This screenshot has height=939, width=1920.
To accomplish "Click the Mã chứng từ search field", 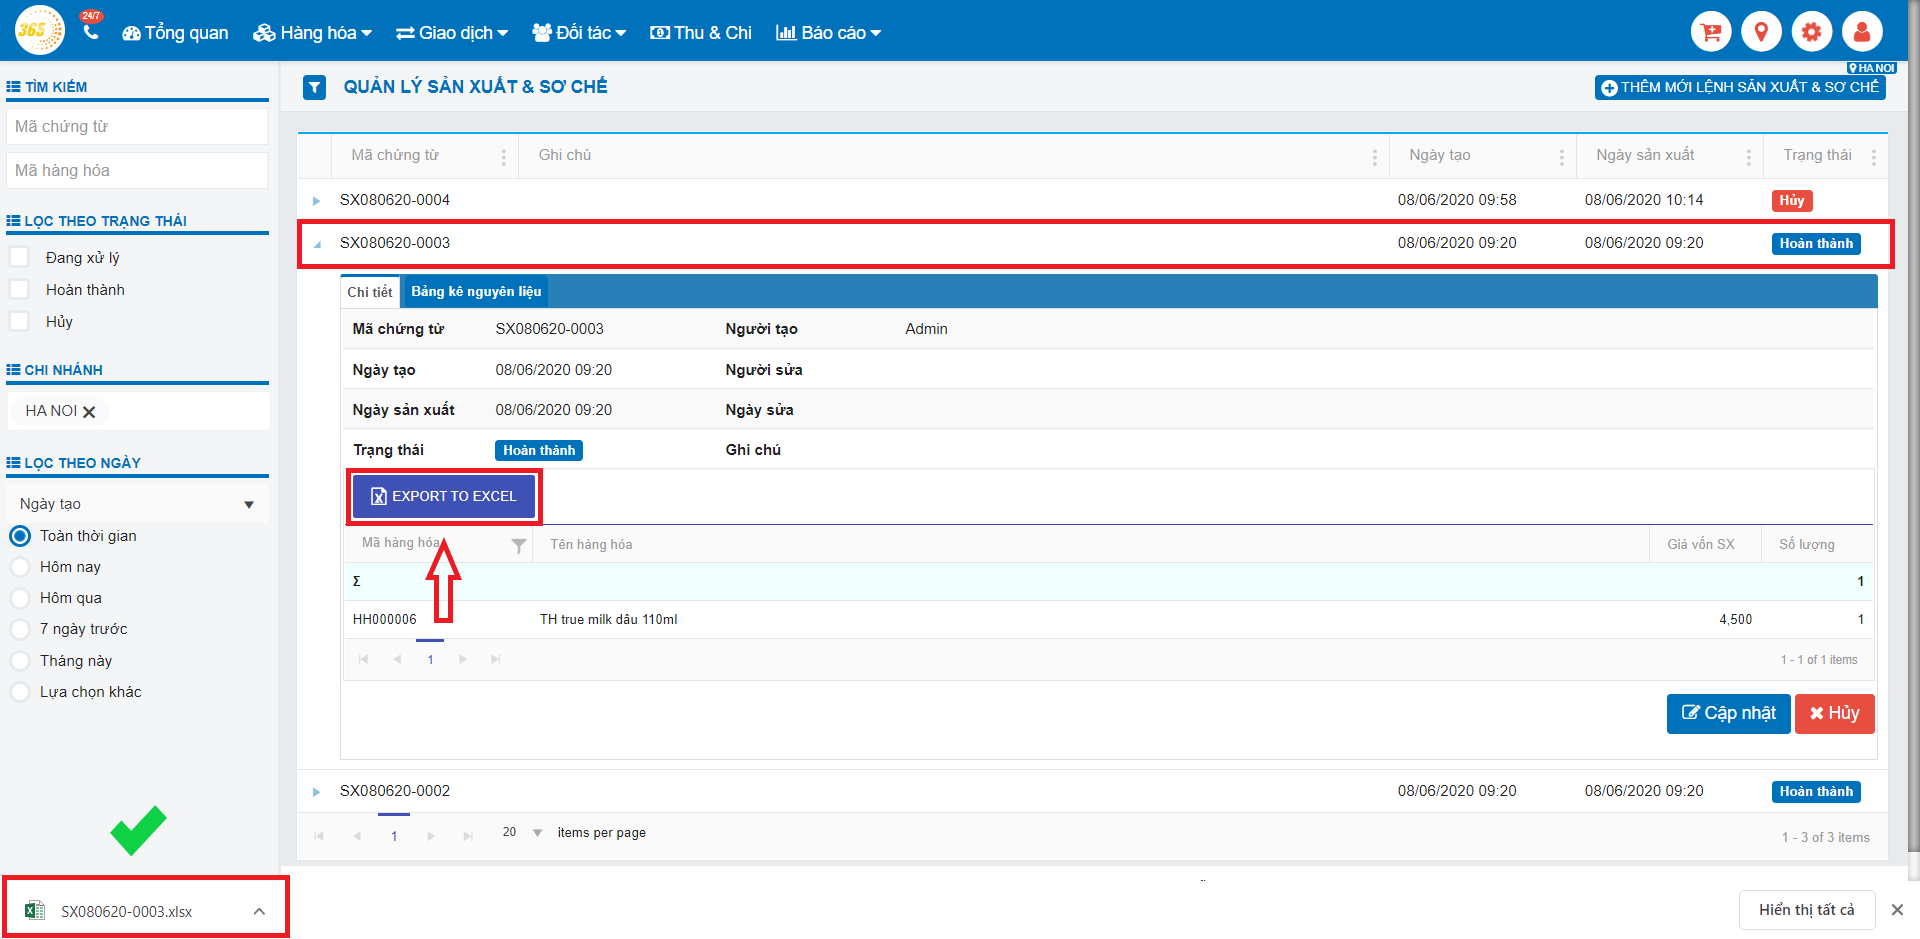I will (x=138, y=126).
